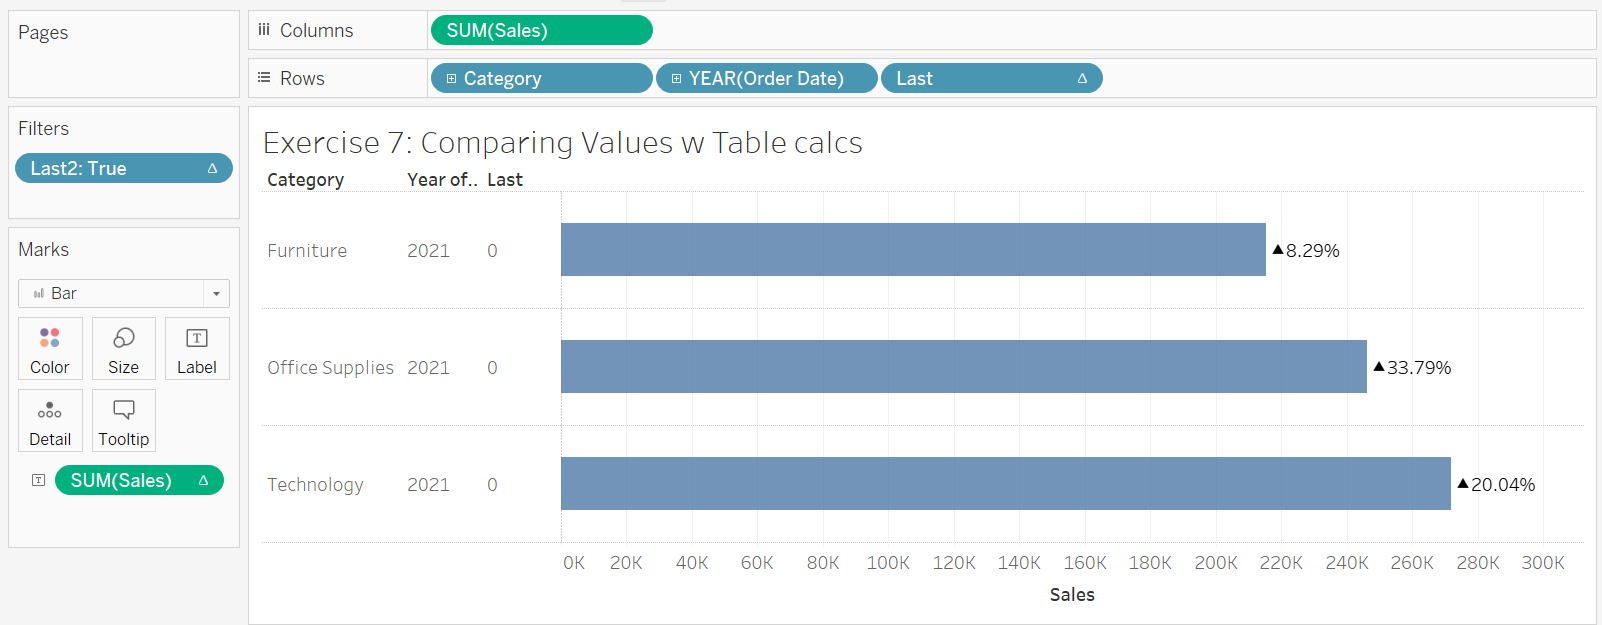Click the Category column header
Screen dimensions: 1602x625
click(305, 180)
